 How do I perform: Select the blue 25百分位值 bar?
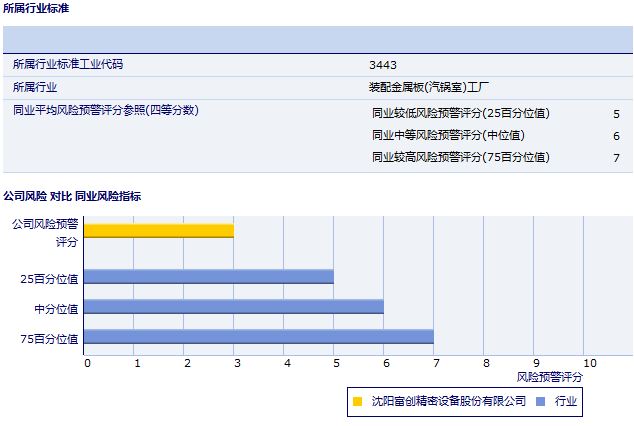pyautogui.click(x=209, y=276)
